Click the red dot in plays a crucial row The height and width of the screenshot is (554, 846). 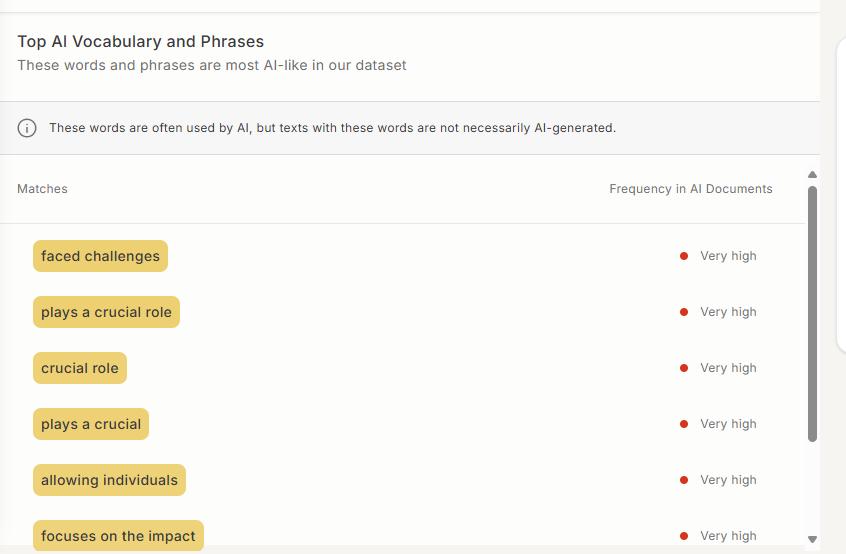(684, 424)
